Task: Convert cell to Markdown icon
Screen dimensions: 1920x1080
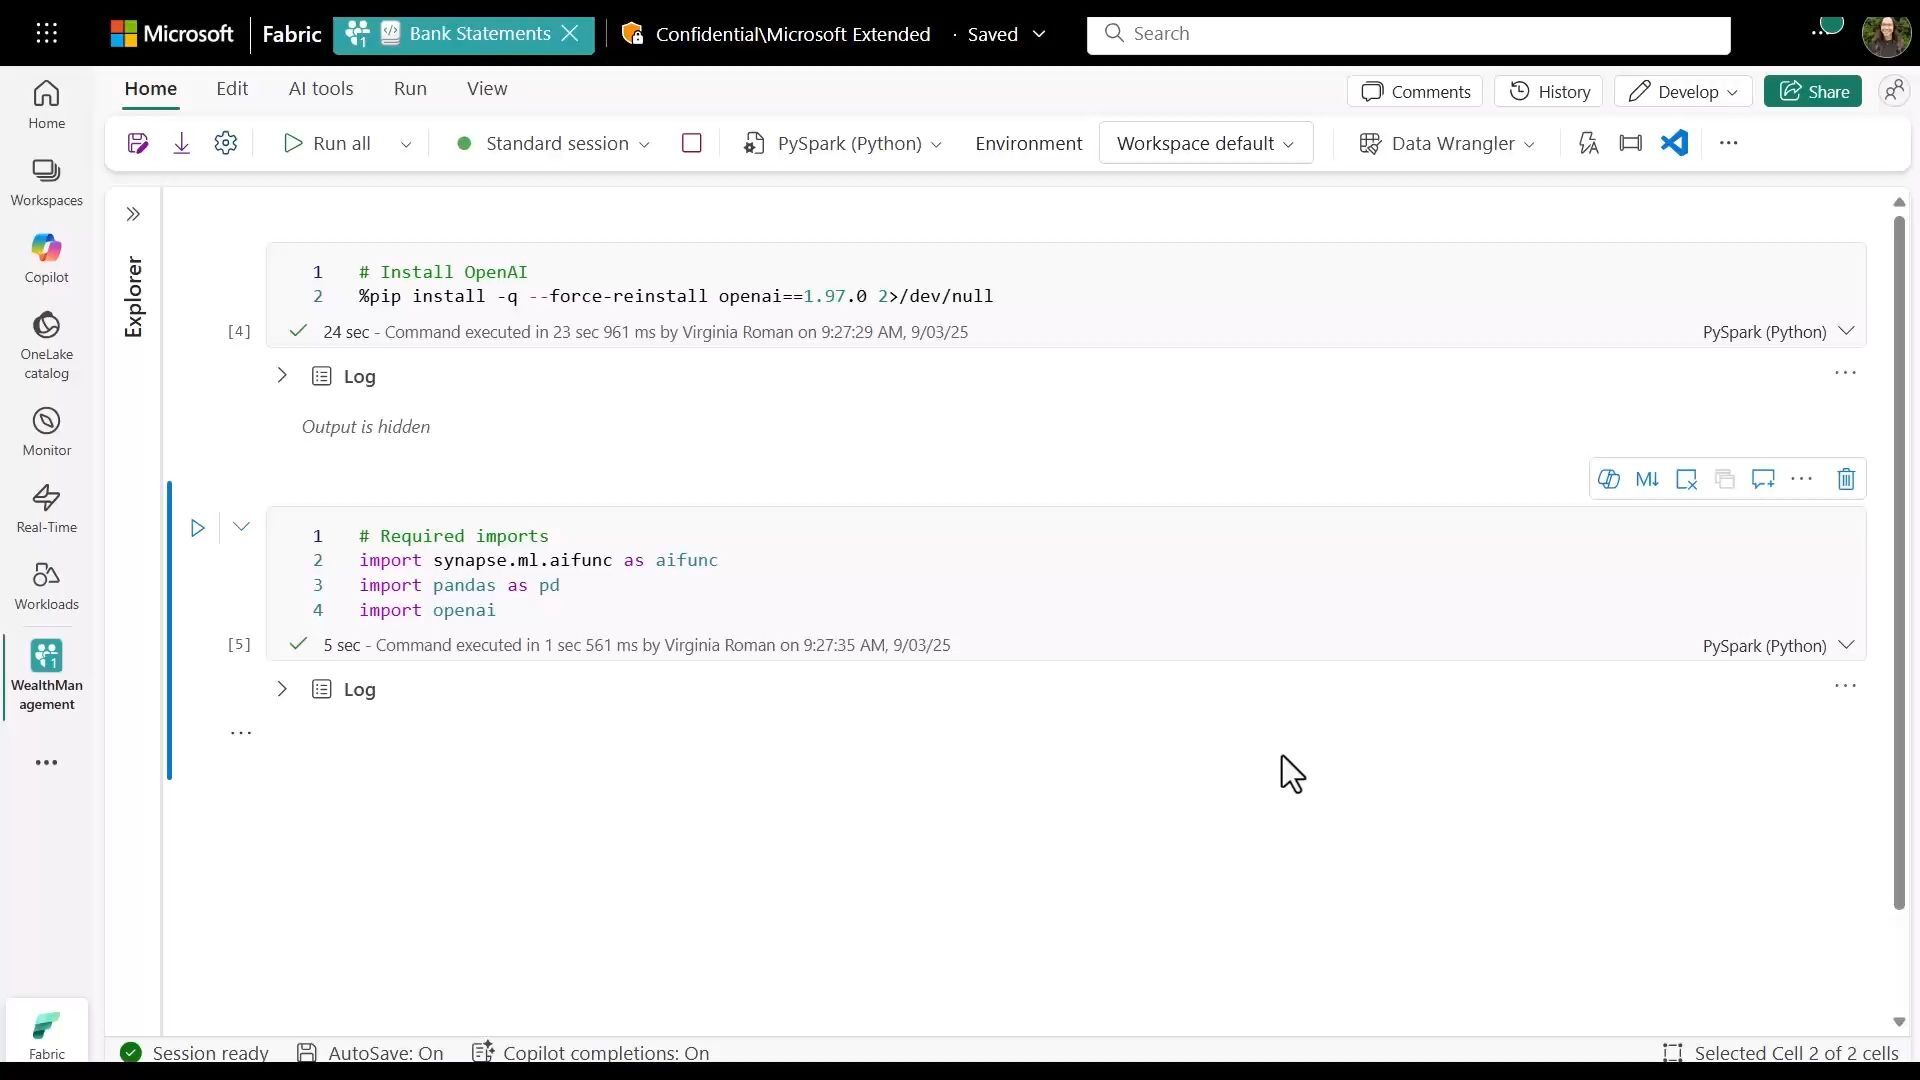Action: (1647, 479)
